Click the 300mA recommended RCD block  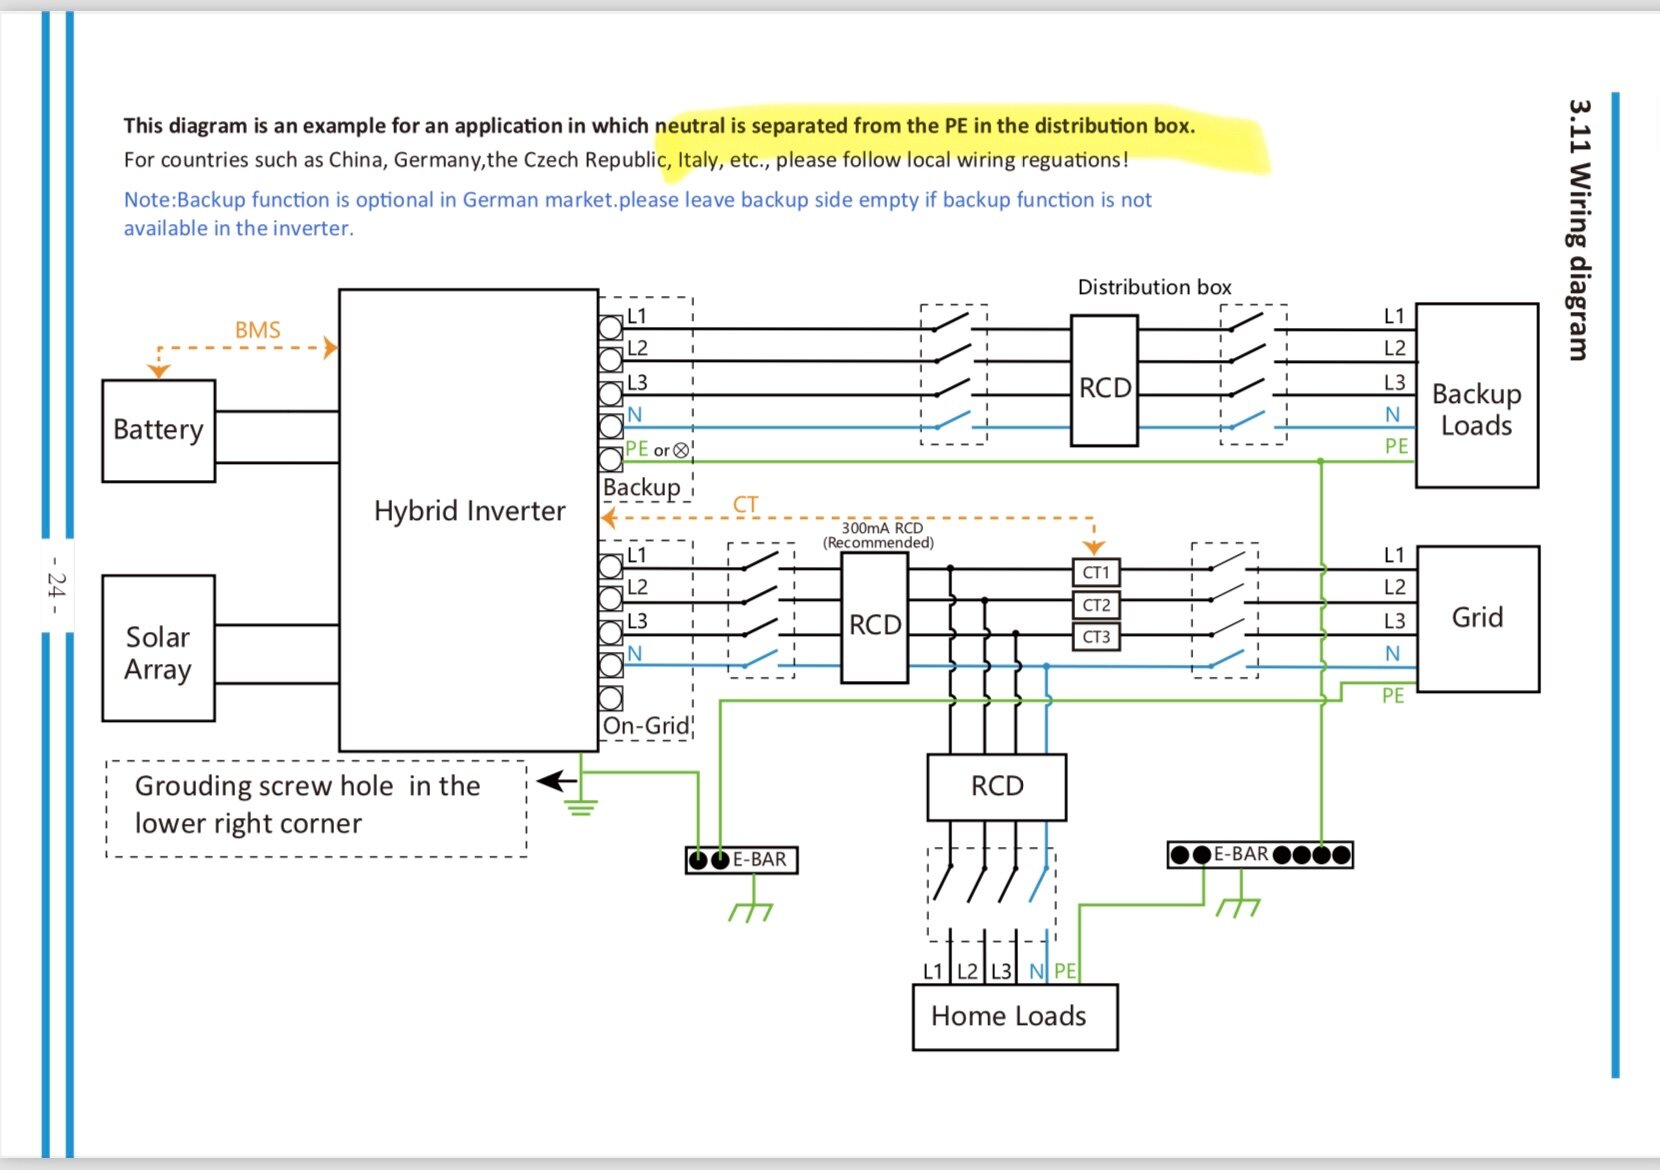click(874, 618)
